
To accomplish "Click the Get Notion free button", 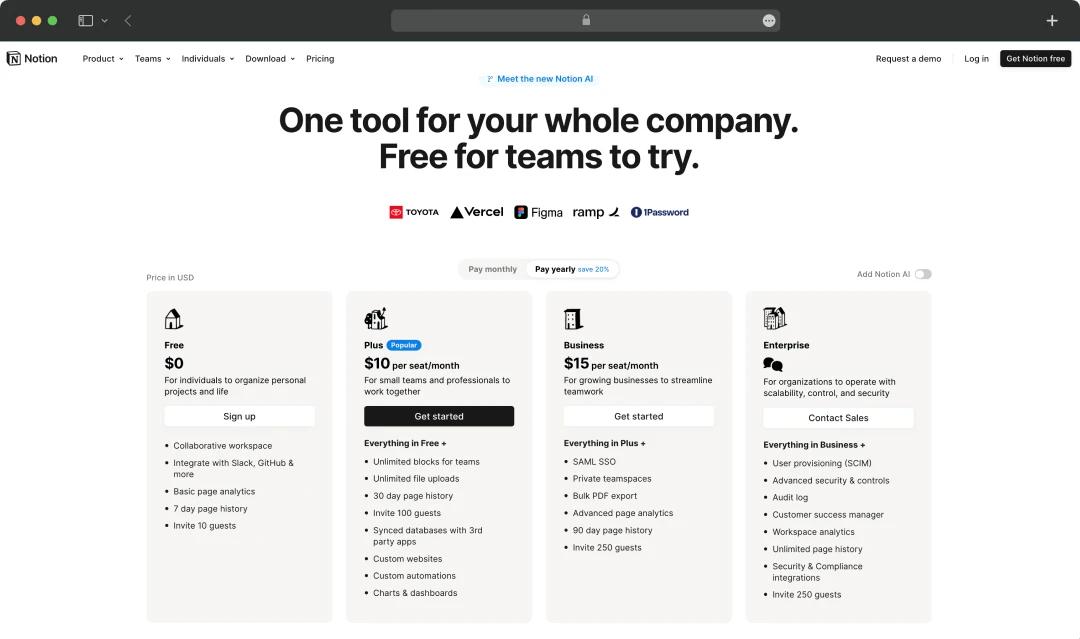I will click(1035, 58).
